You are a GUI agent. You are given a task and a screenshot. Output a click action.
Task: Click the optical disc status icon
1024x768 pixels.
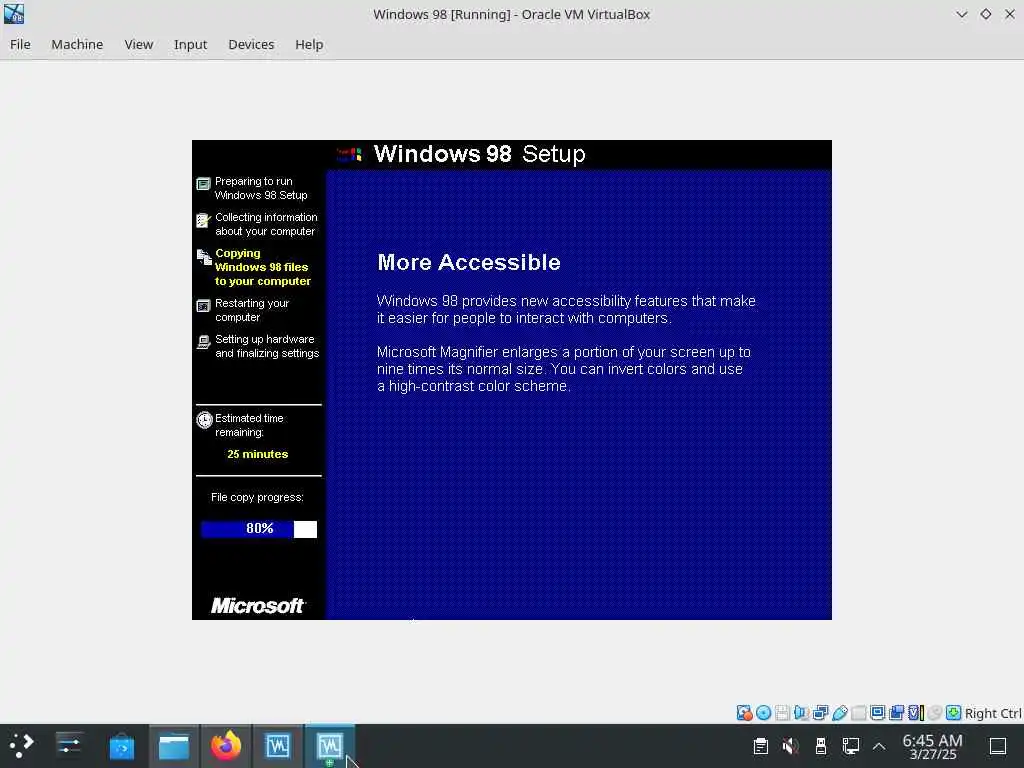763,712
